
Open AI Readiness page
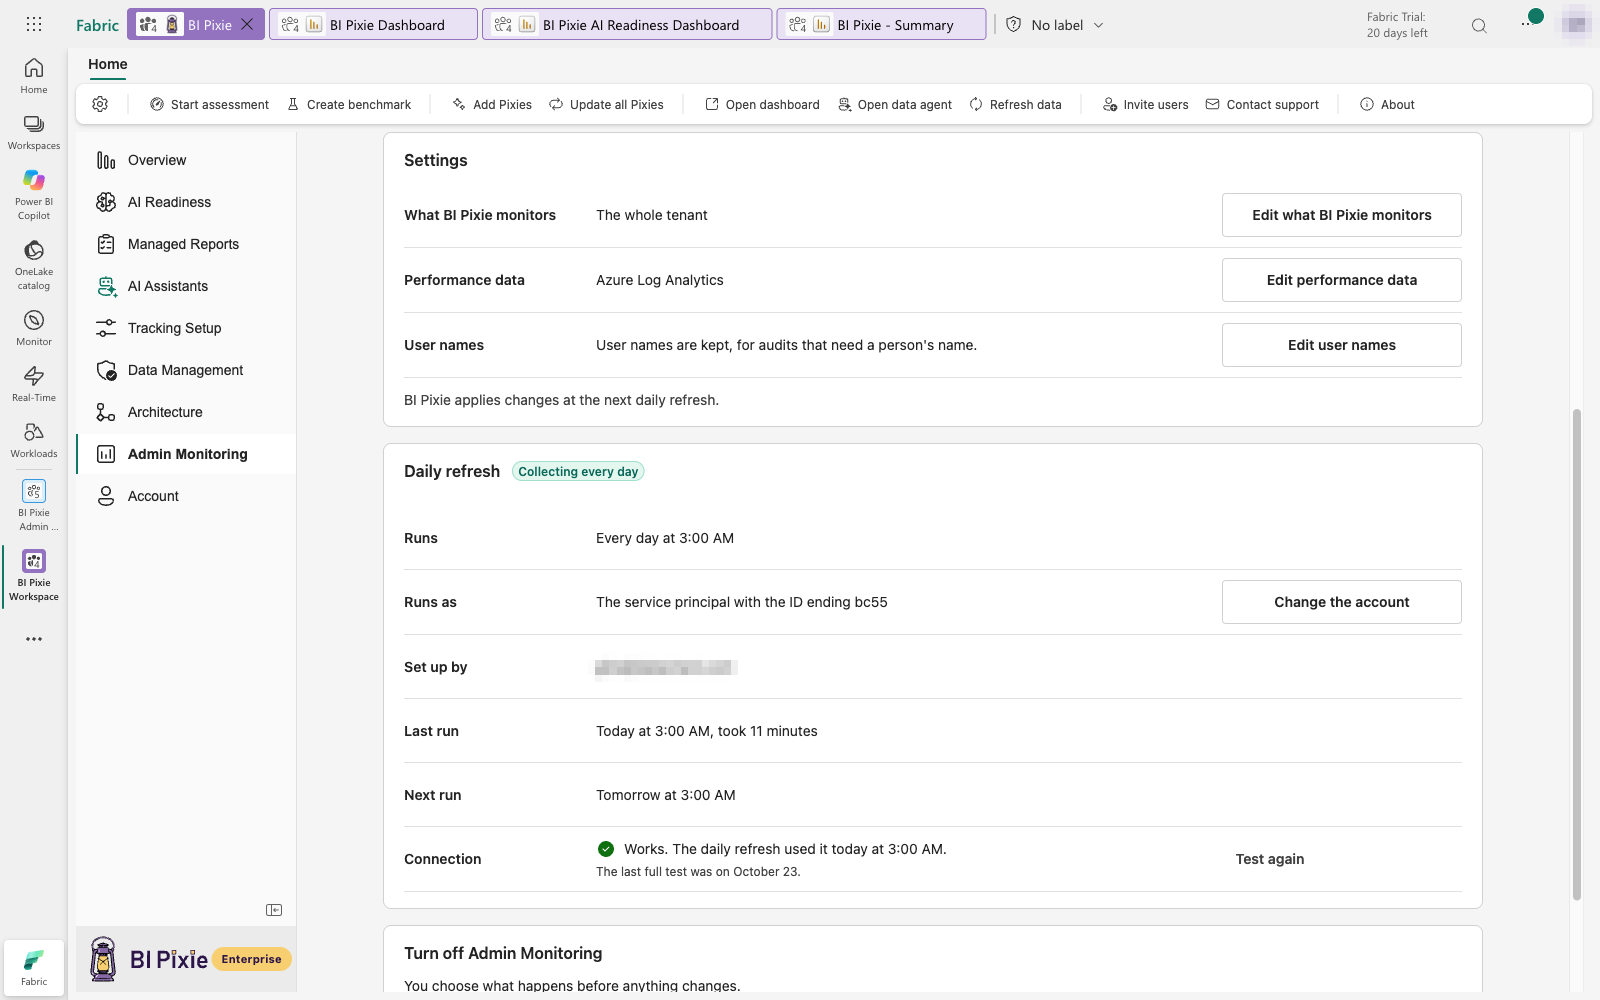pos(186,202)
